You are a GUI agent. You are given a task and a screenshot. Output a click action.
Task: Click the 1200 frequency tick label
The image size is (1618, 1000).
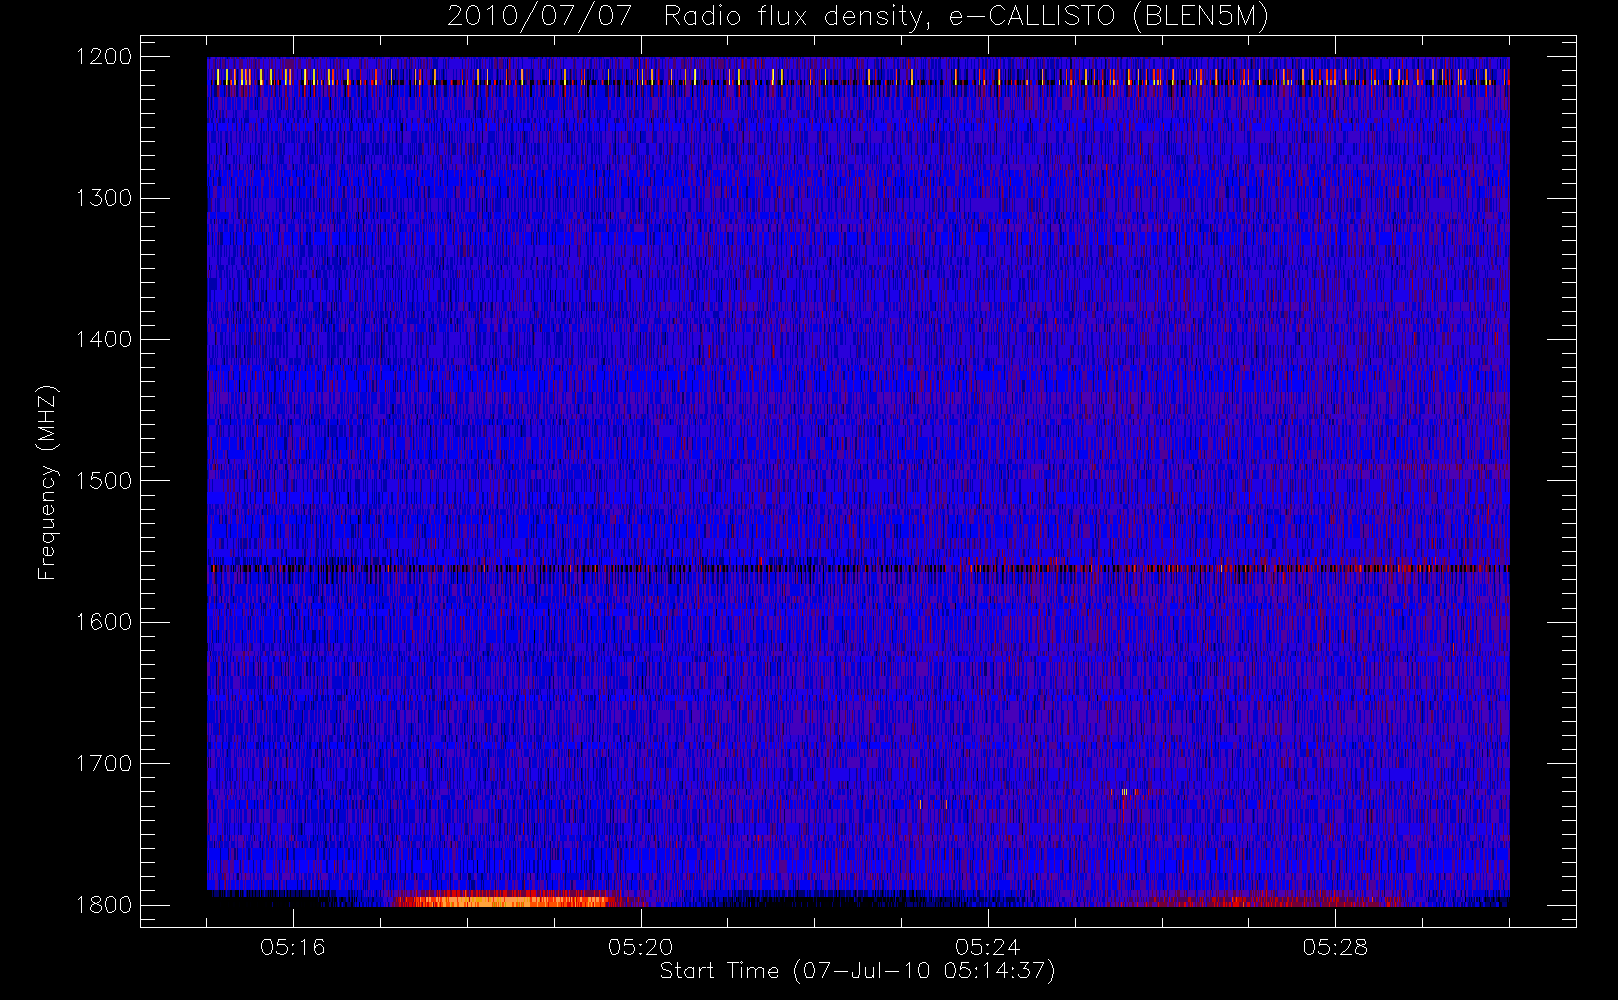click(x=104, y=57)
